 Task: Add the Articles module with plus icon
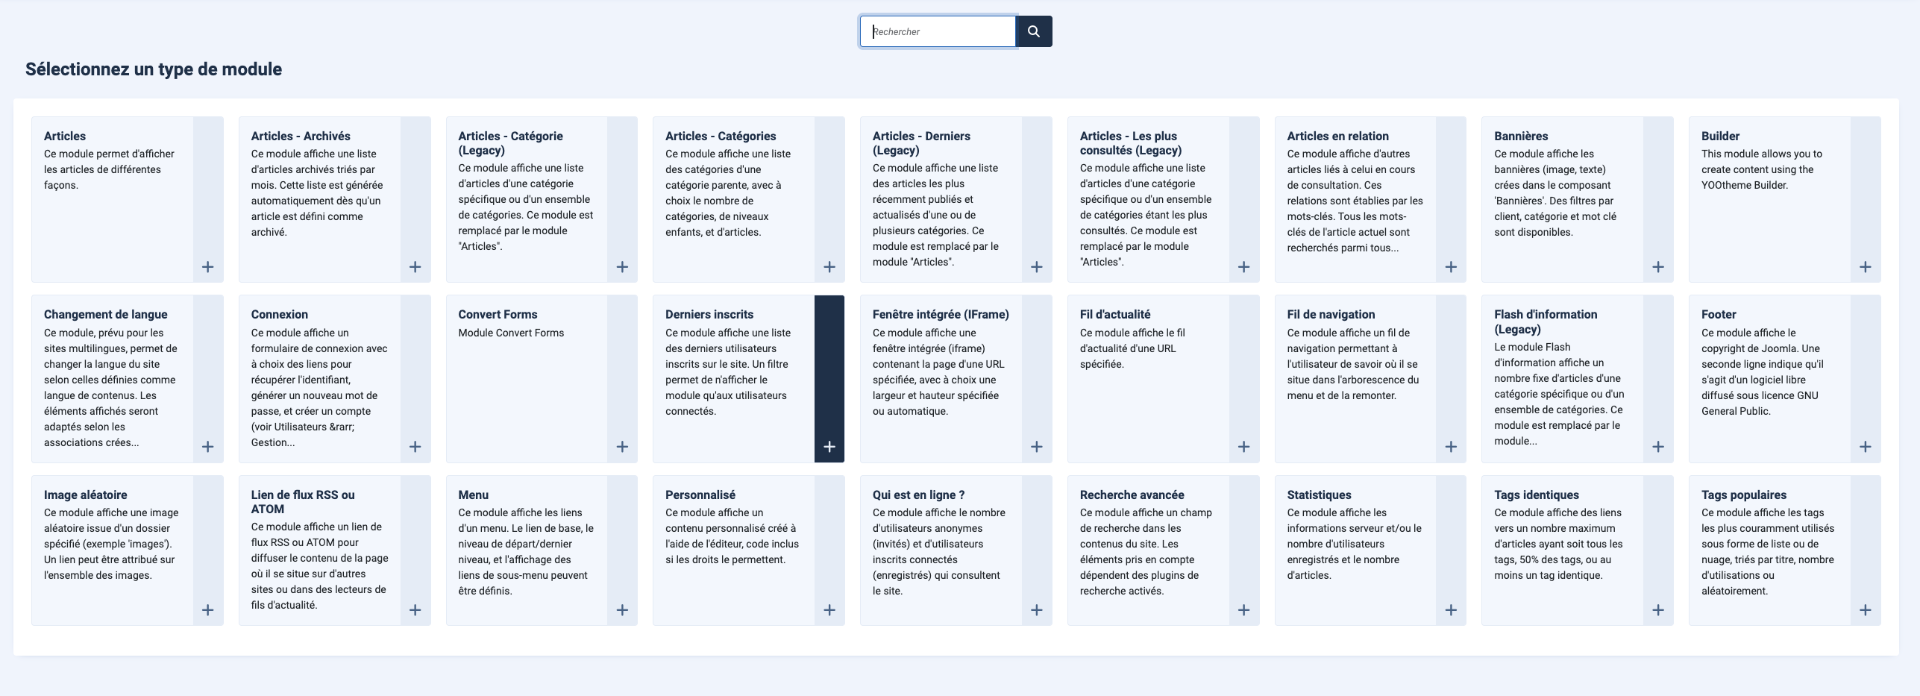pyautogui.click(x=208, y=267)
